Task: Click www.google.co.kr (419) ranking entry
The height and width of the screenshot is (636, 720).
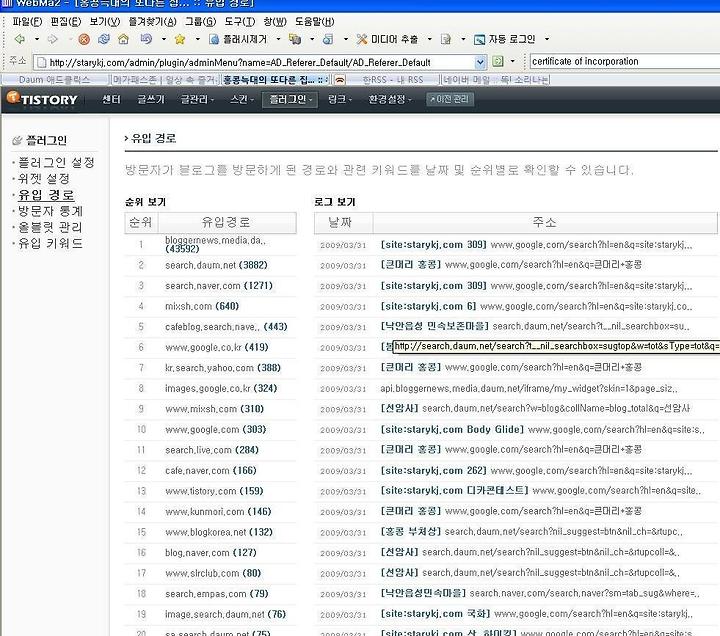Action: coord(217,347)
